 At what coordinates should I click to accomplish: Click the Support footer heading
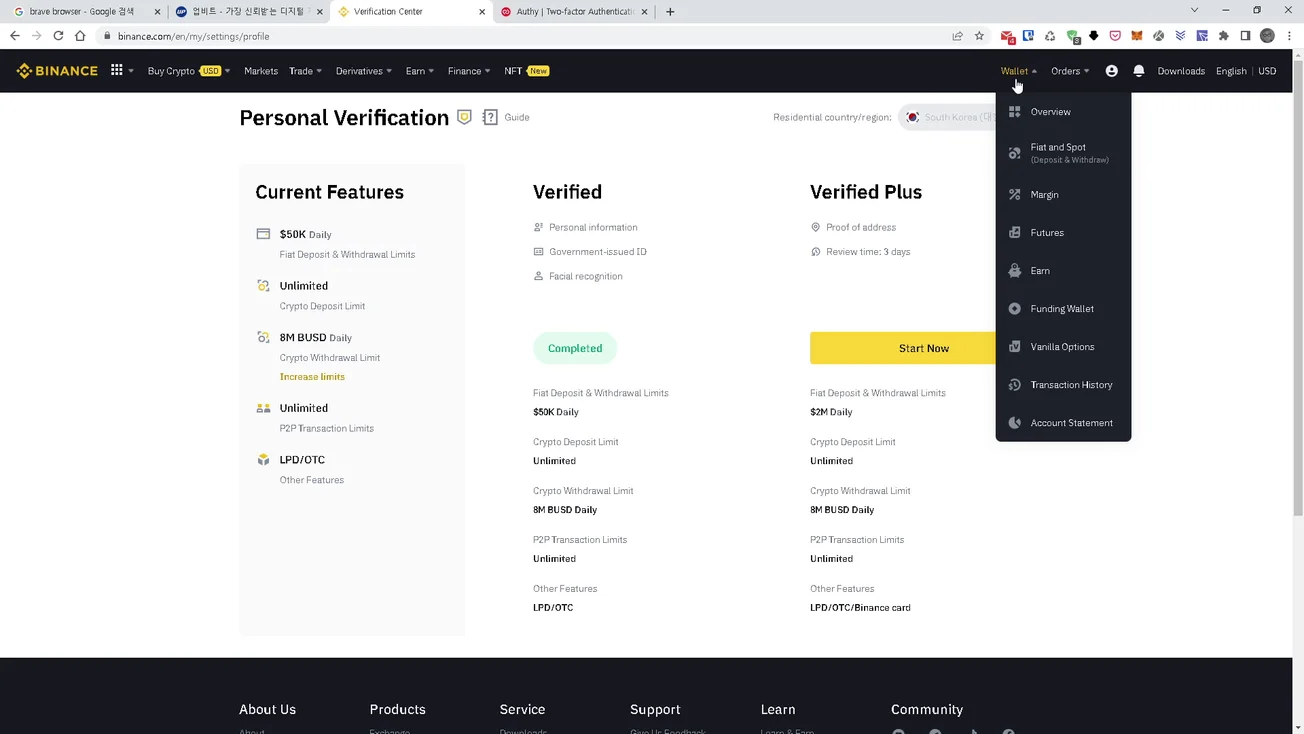tap(655, 709)
